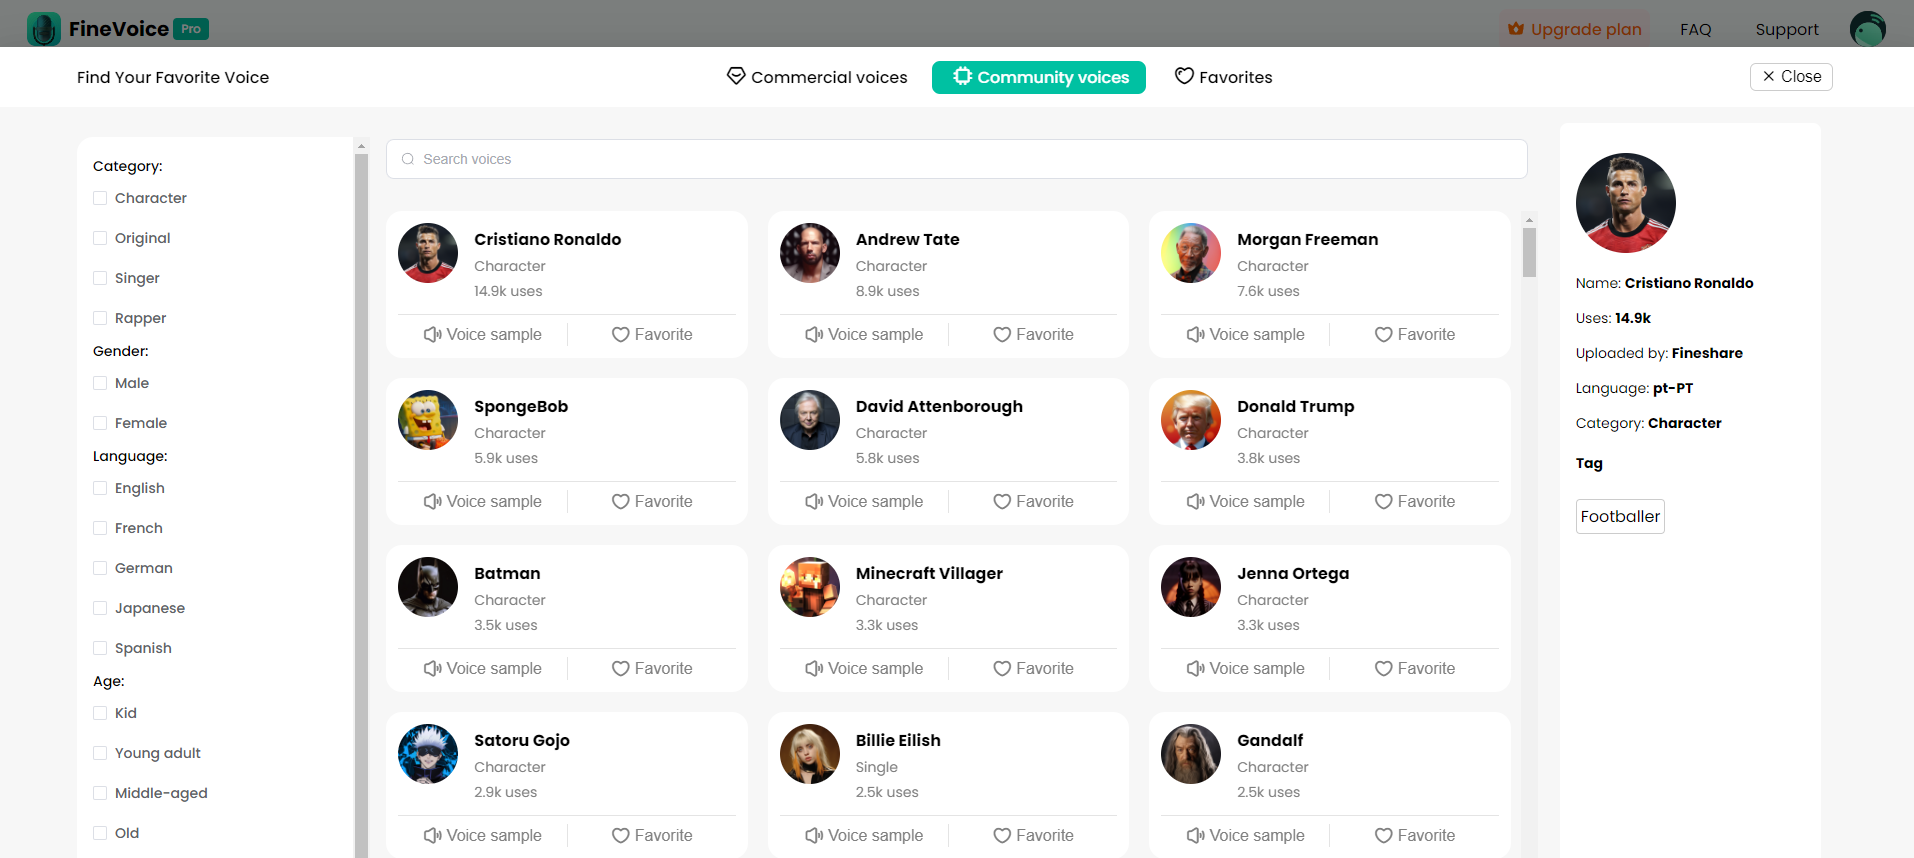Play Jenna Ortega voice sample speaker icon
1914x858 pixels.
click(x=1195, y=668)
